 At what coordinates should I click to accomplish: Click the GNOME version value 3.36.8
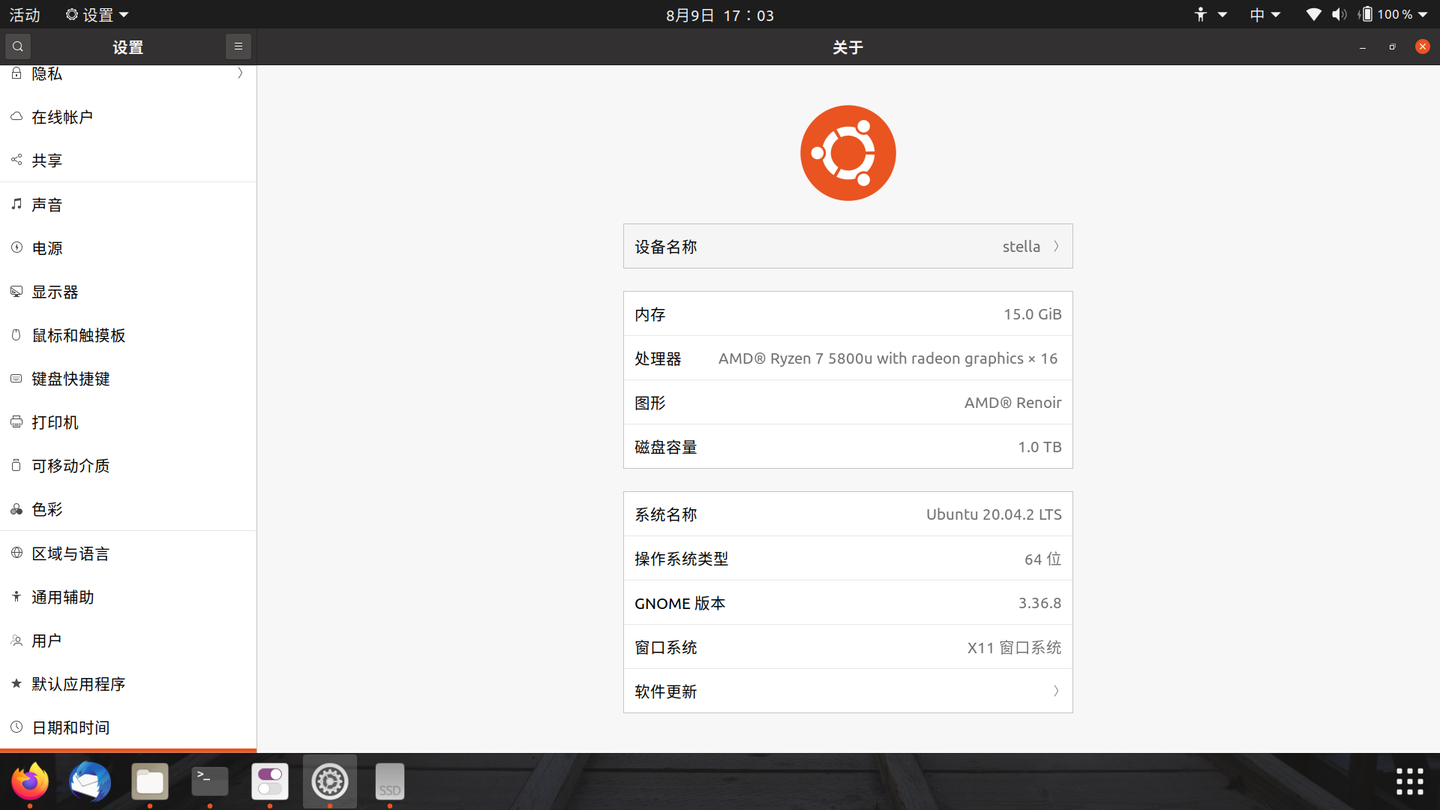1040,603
